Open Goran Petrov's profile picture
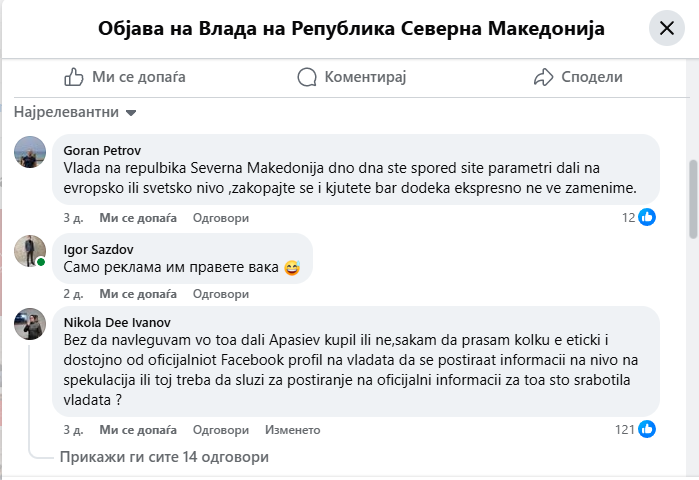The image size is (699, 480). pos(30,152)
